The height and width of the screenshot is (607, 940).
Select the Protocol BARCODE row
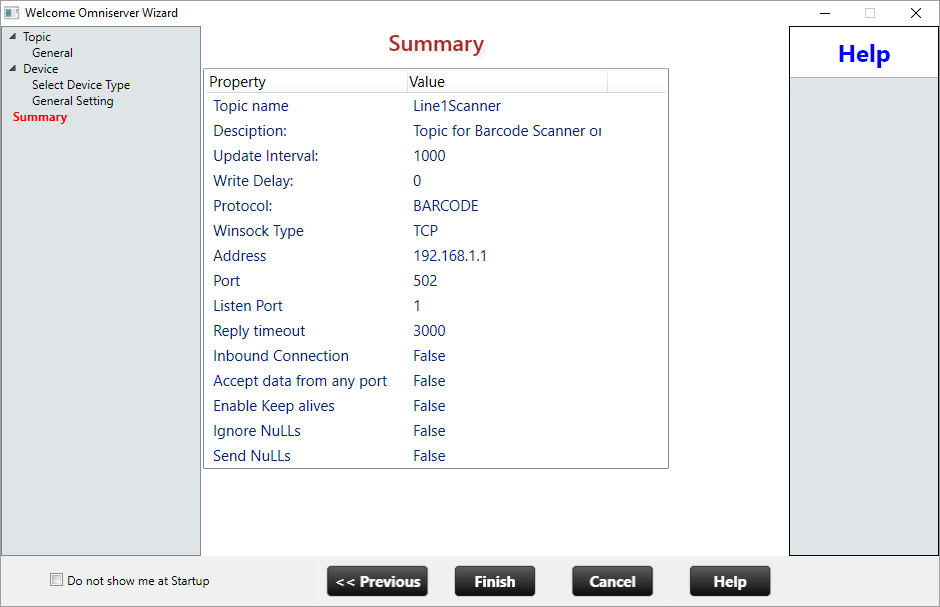coord(435,206)
